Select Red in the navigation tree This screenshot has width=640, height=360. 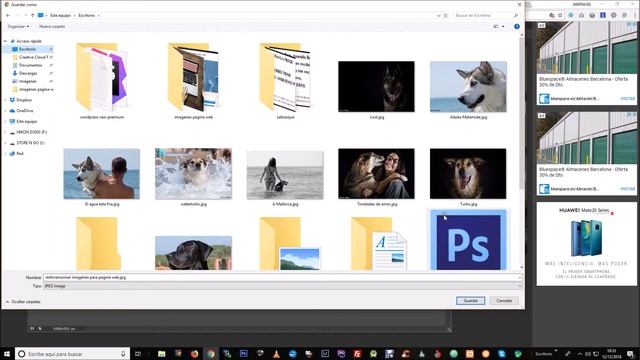pyautogui.click(x=20, y=154)
